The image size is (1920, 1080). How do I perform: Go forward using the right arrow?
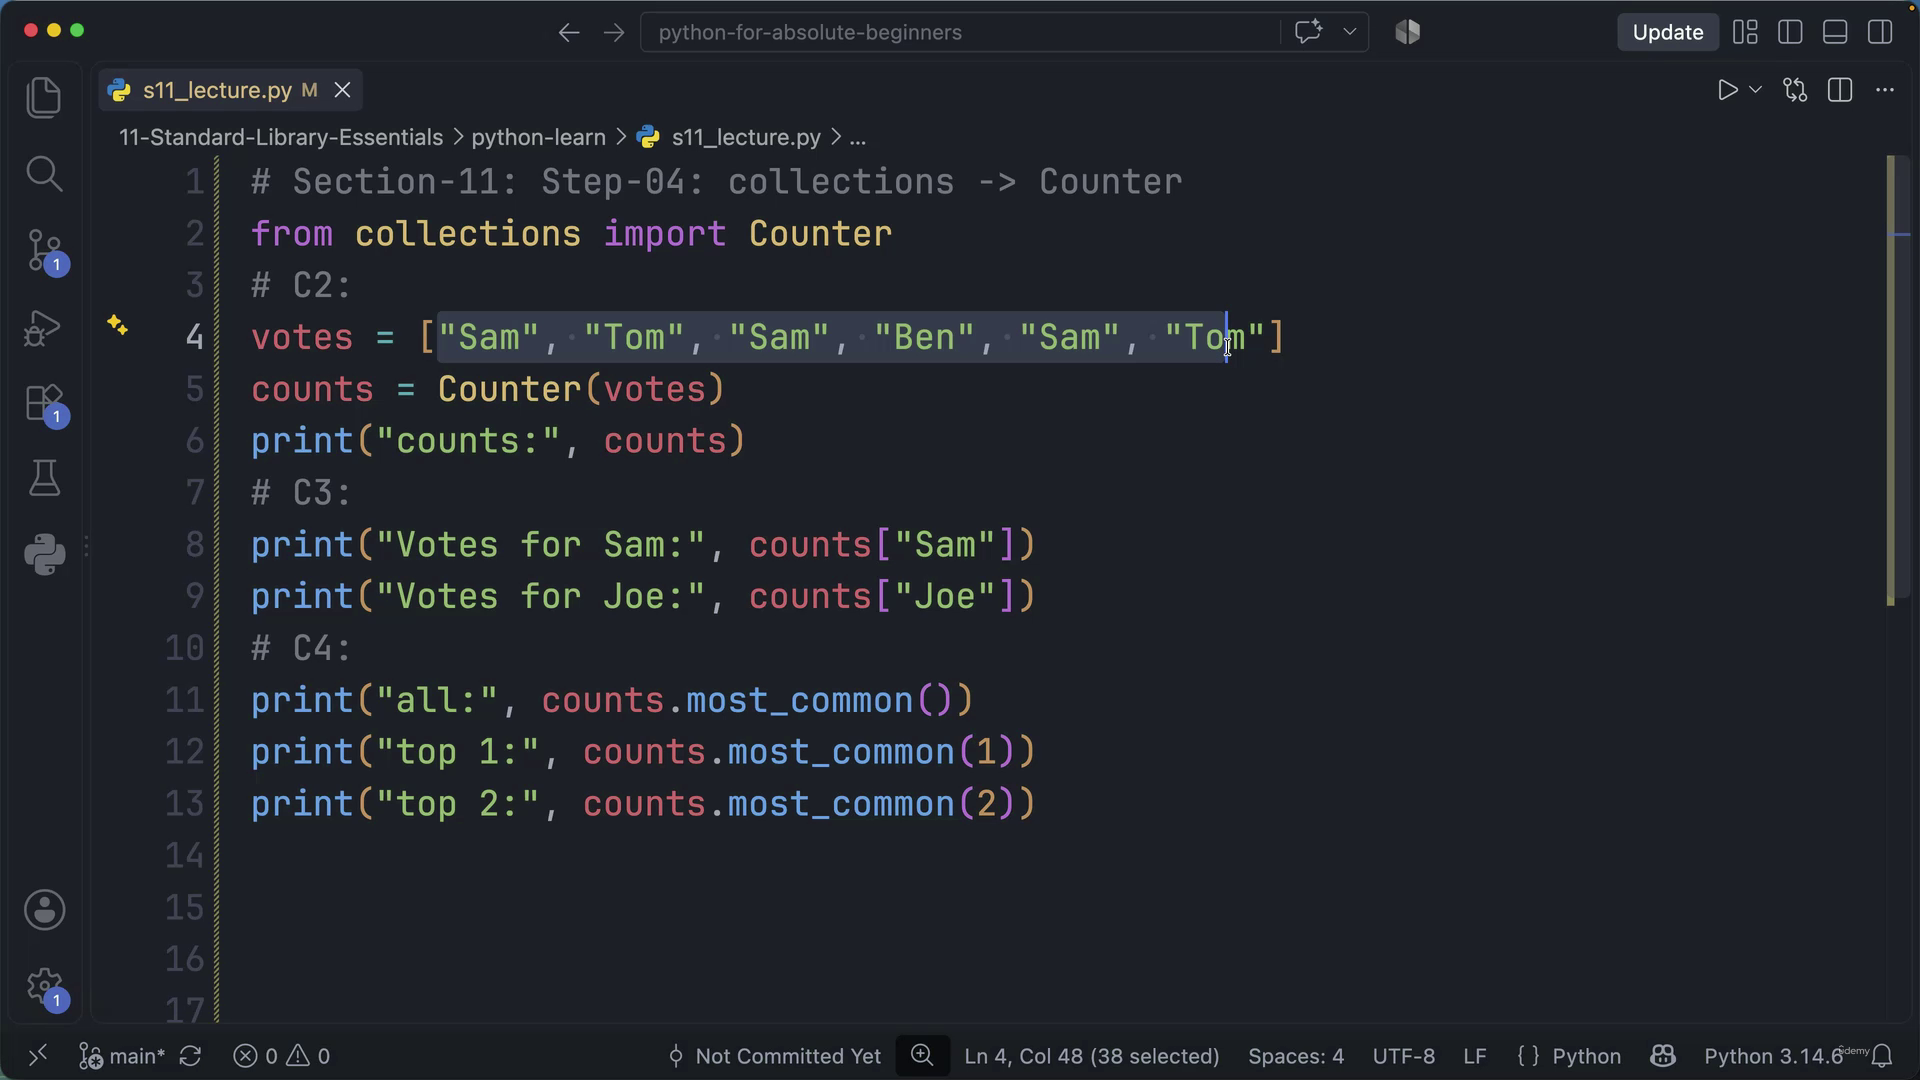[x=614, y=32]
